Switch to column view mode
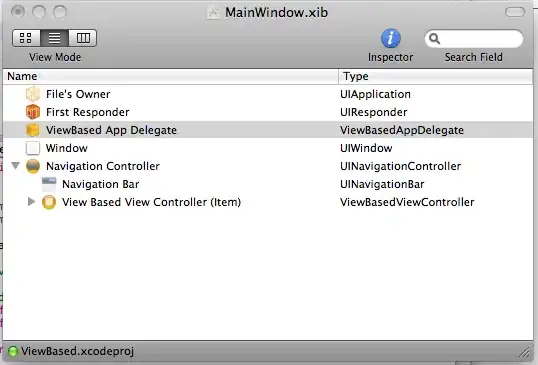This screenshot has height=365, width=538. click(83, 38)
